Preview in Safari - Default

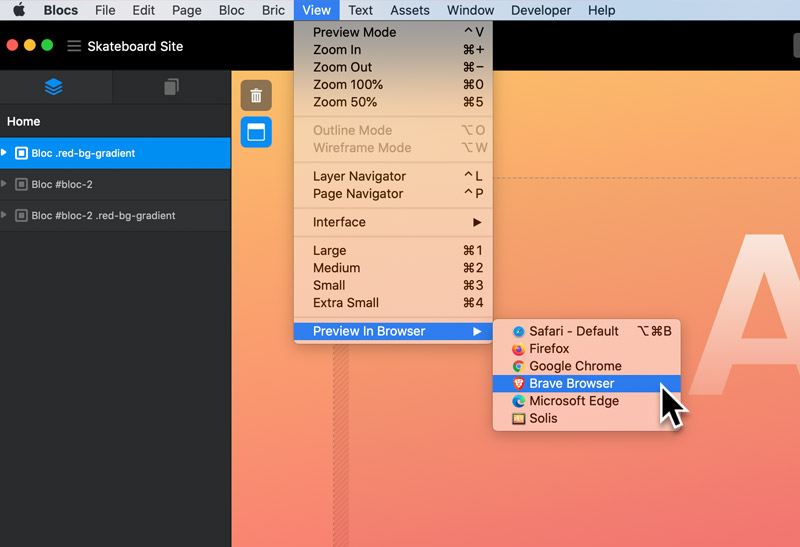[587, 331]
